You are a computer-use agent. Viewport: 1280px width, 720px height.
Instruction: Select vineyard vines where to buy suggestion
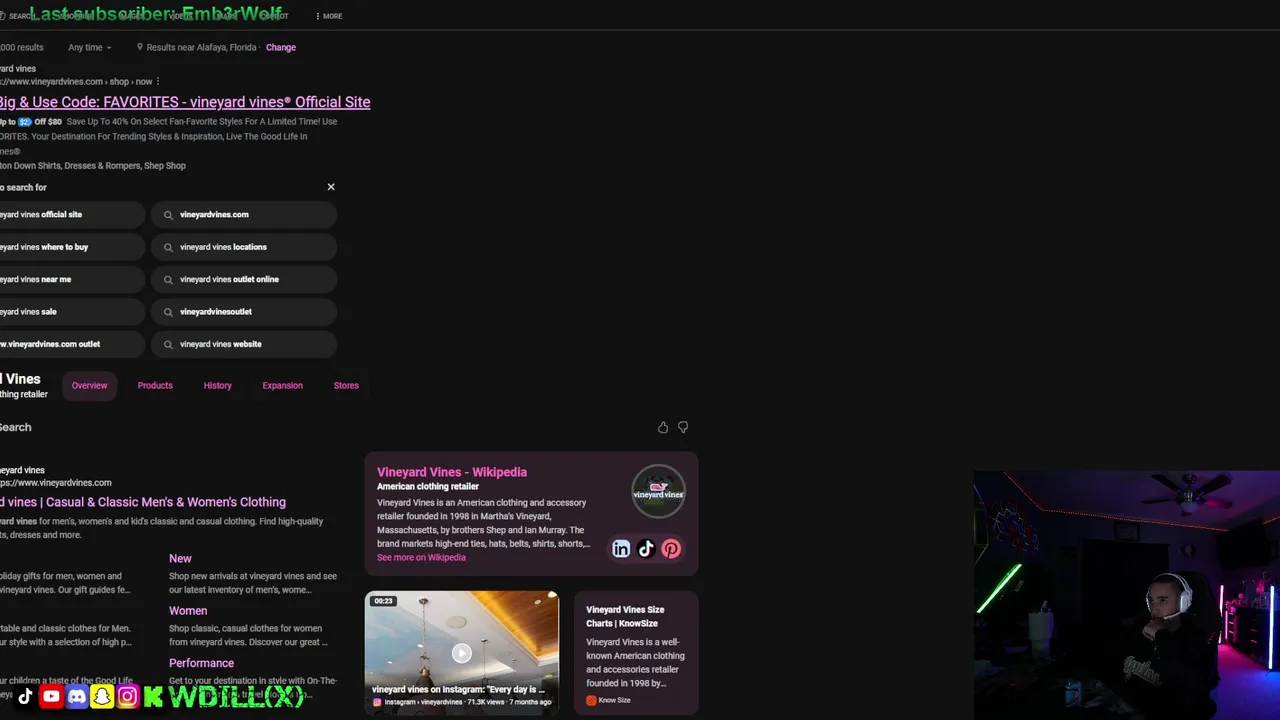(70, 247)
